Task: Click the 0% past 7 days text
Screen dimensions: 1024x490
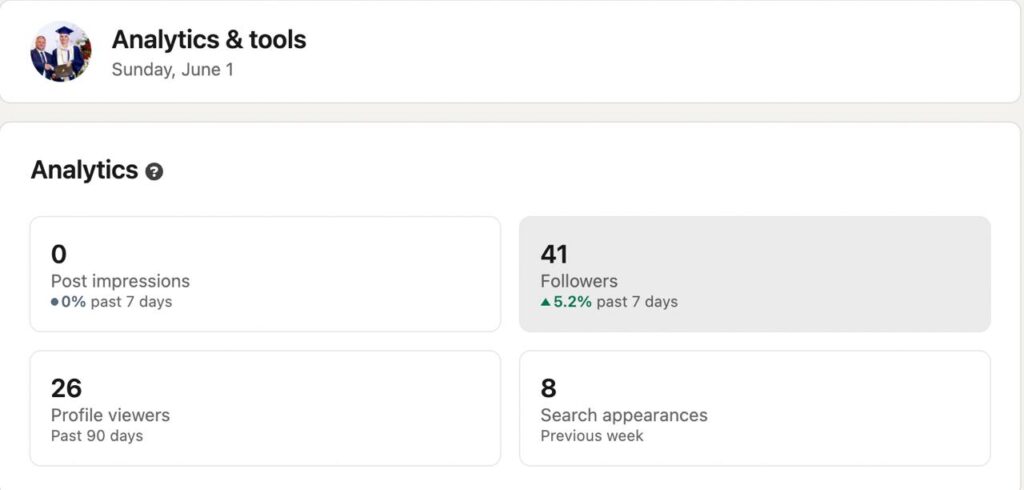Action: 117,302
